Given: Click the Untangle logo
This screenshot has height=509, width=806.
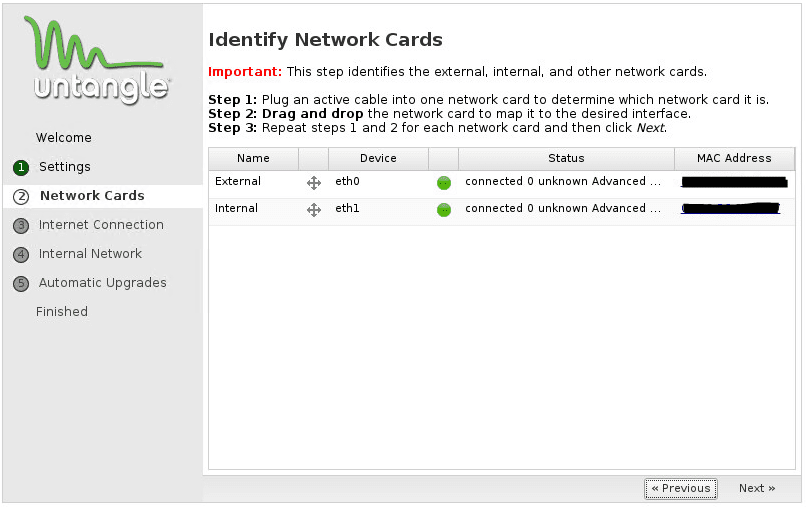Looking at the screenshot, I should (96, 59).
